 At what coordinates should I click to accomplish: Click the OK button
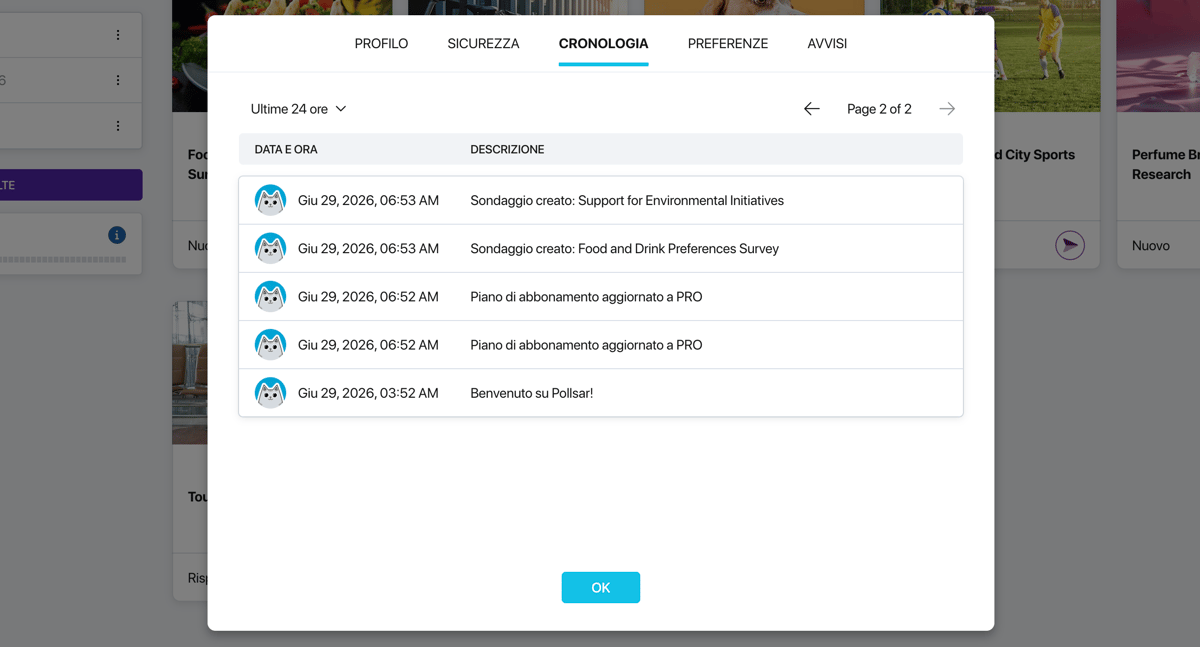pos(600,588)
